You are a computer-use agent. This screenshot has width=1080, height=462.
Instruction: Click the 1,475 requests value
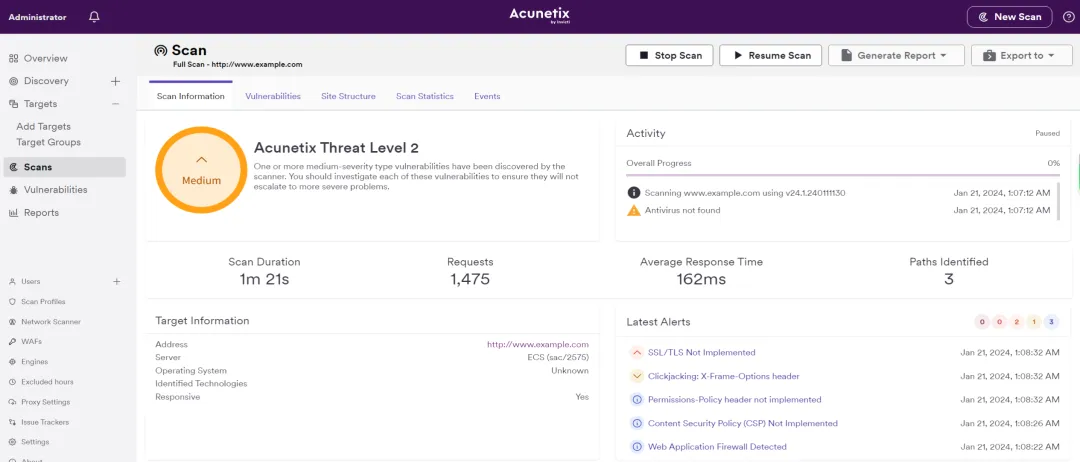[x=470, y=280]
